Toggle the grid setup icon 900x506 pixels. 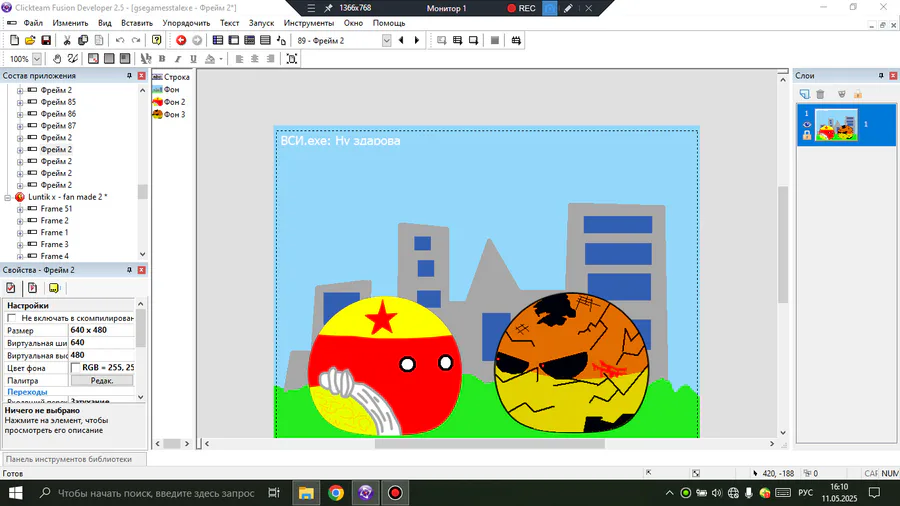[93, 59]
